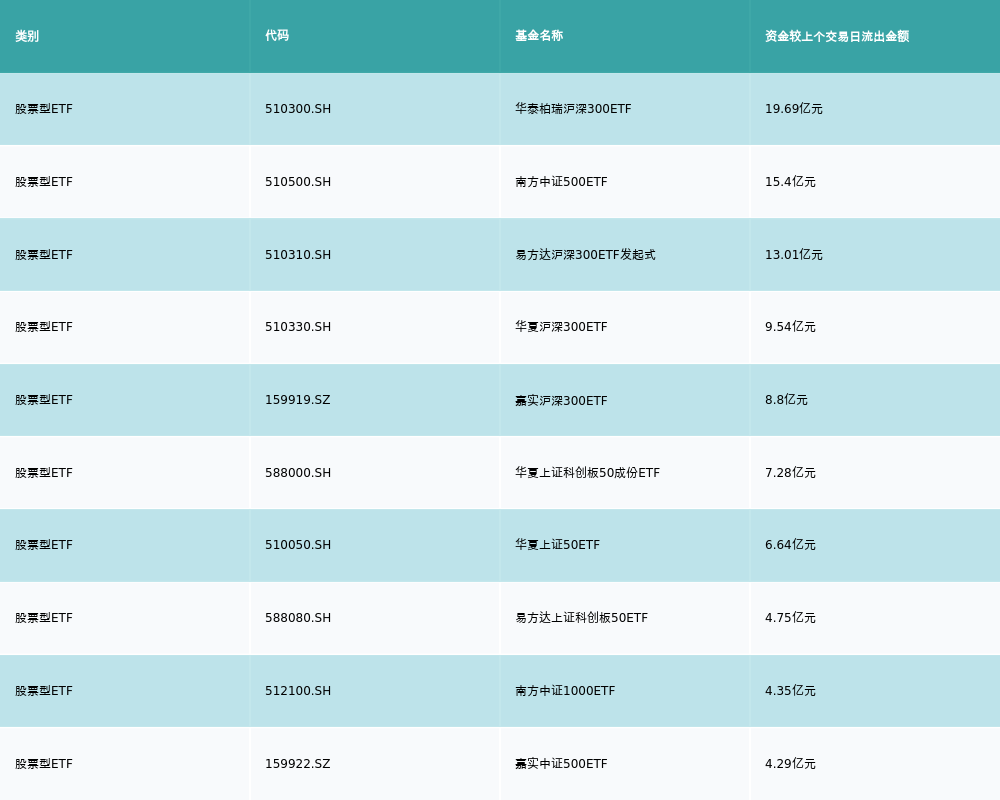Click the 南方中证1000ETF fund name
The height and width of the screenshot is (800, 1000).
tap(565, 691)
